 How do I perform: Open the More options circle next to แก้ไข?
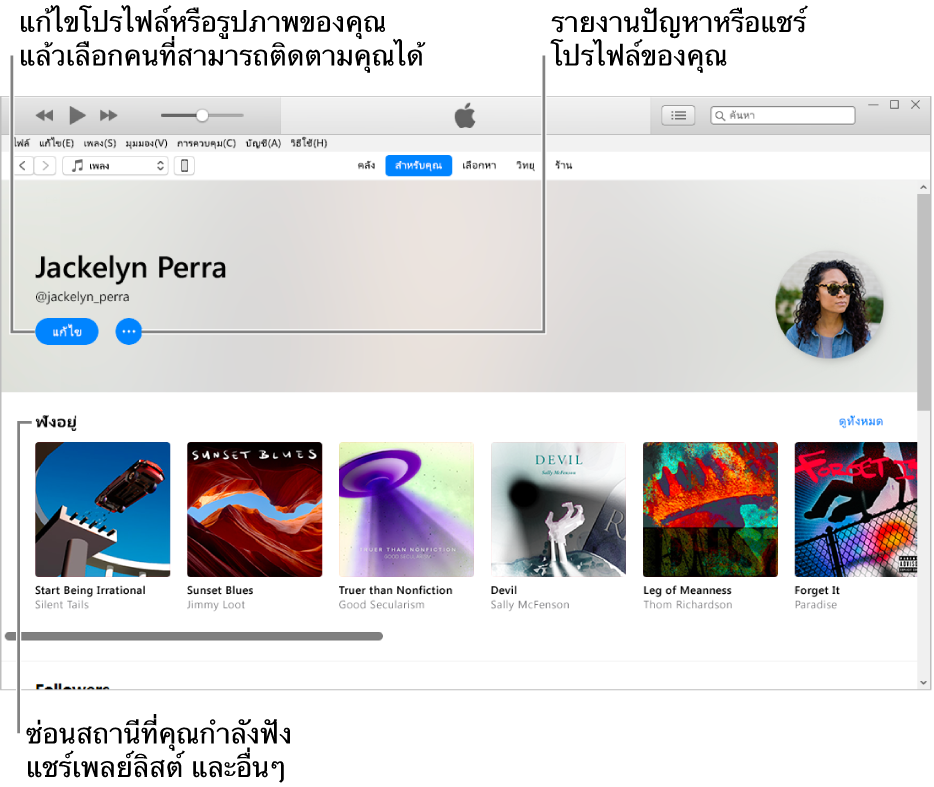[128, 331]
